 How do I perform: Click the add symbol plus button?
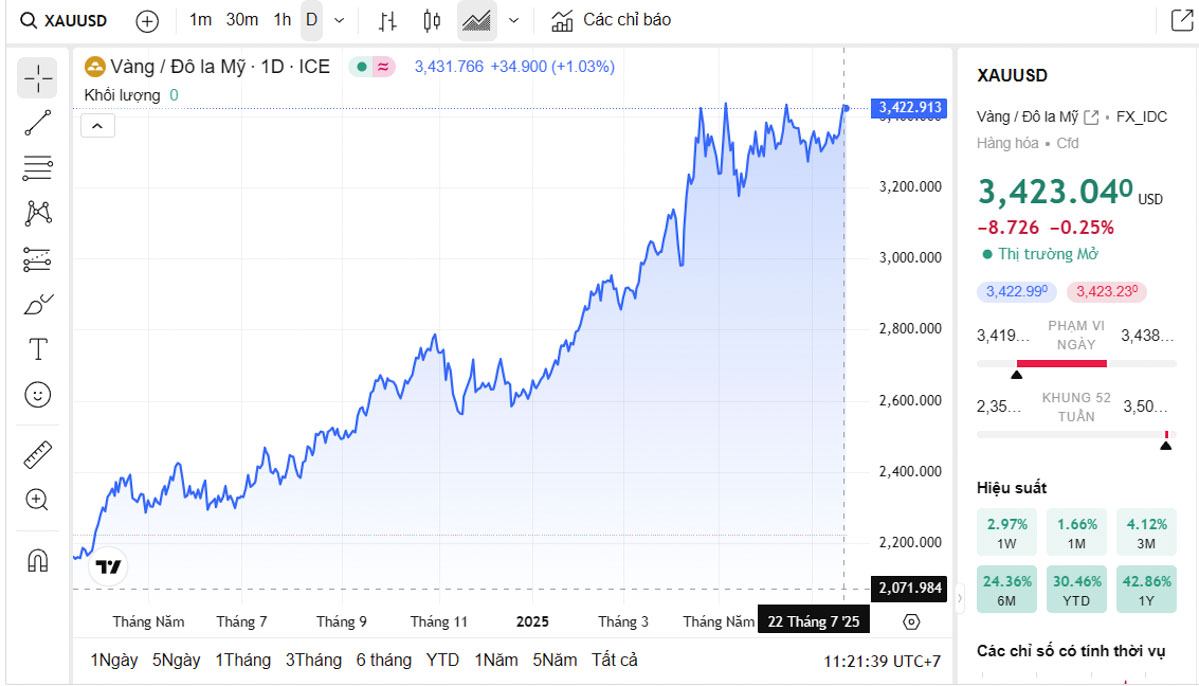click(147, 20)
